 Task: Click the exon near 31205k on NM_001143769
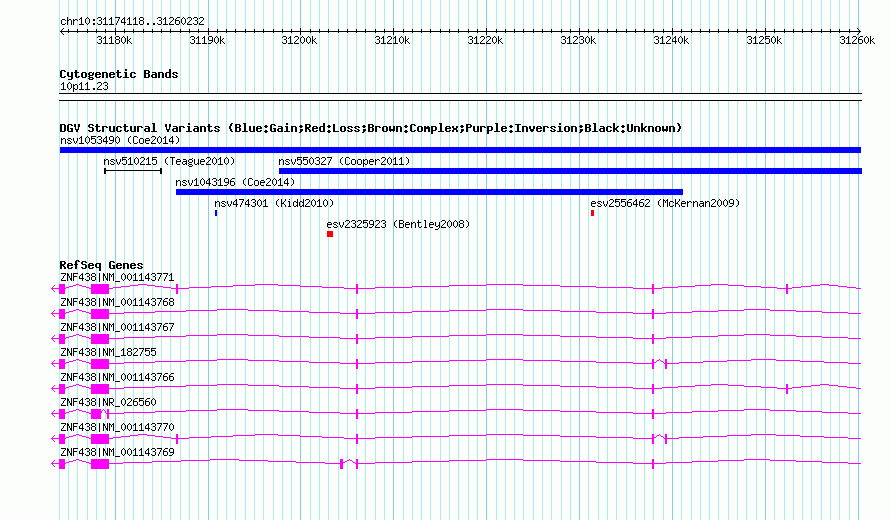(x=341, y=464)
